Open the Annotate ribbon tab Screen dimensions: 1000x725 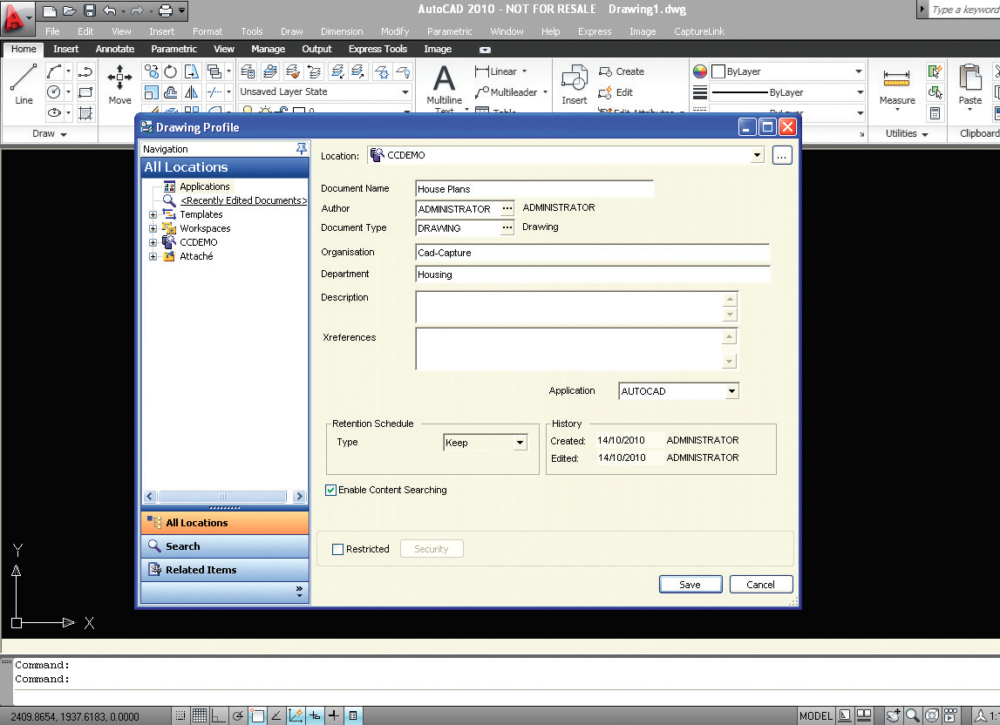tap(115, 49)
